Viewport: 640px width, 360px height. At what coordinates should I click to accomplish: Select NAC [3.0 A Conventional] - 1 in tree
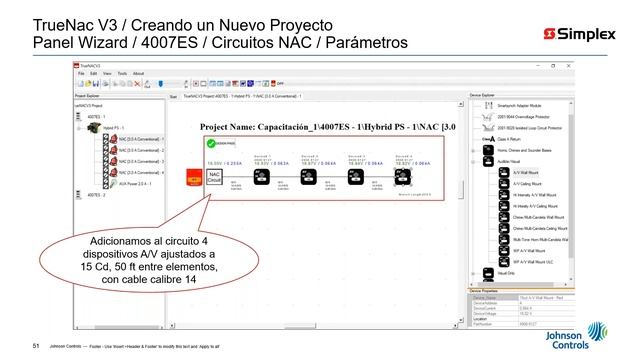tap(141, 139)
